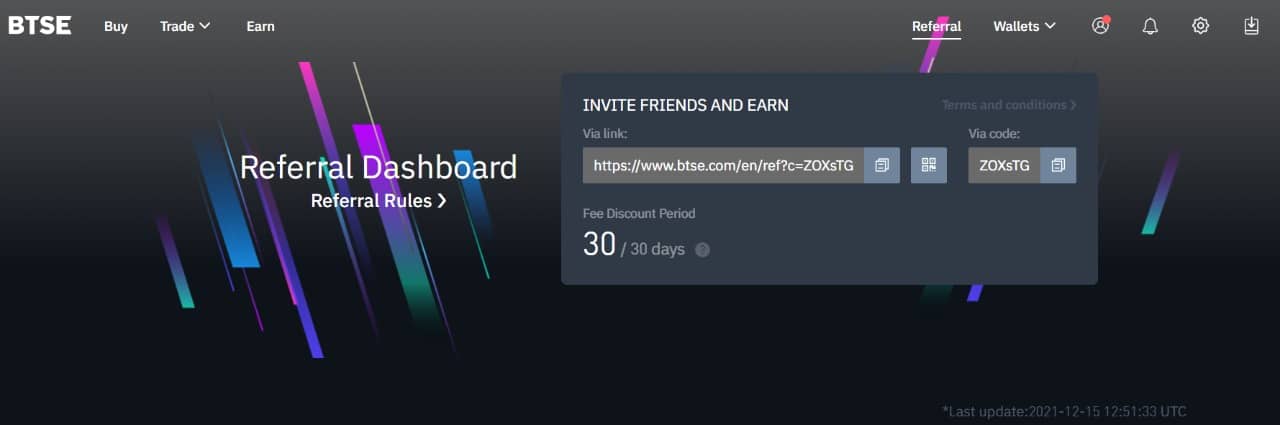Click the ZOXsTG code field
This screenshot has width=1280, height=425.
(1004, 165)
